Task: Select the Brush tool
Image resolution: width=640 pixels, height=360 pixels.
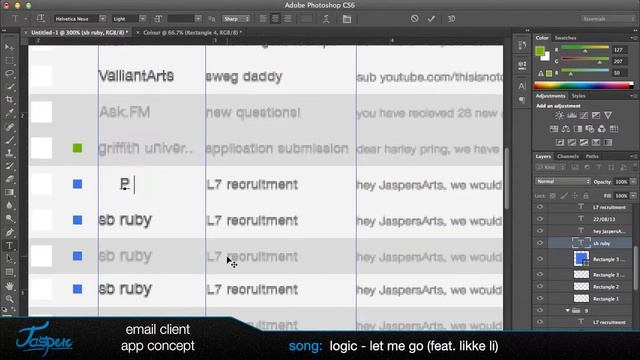Action: click(9, 140)
